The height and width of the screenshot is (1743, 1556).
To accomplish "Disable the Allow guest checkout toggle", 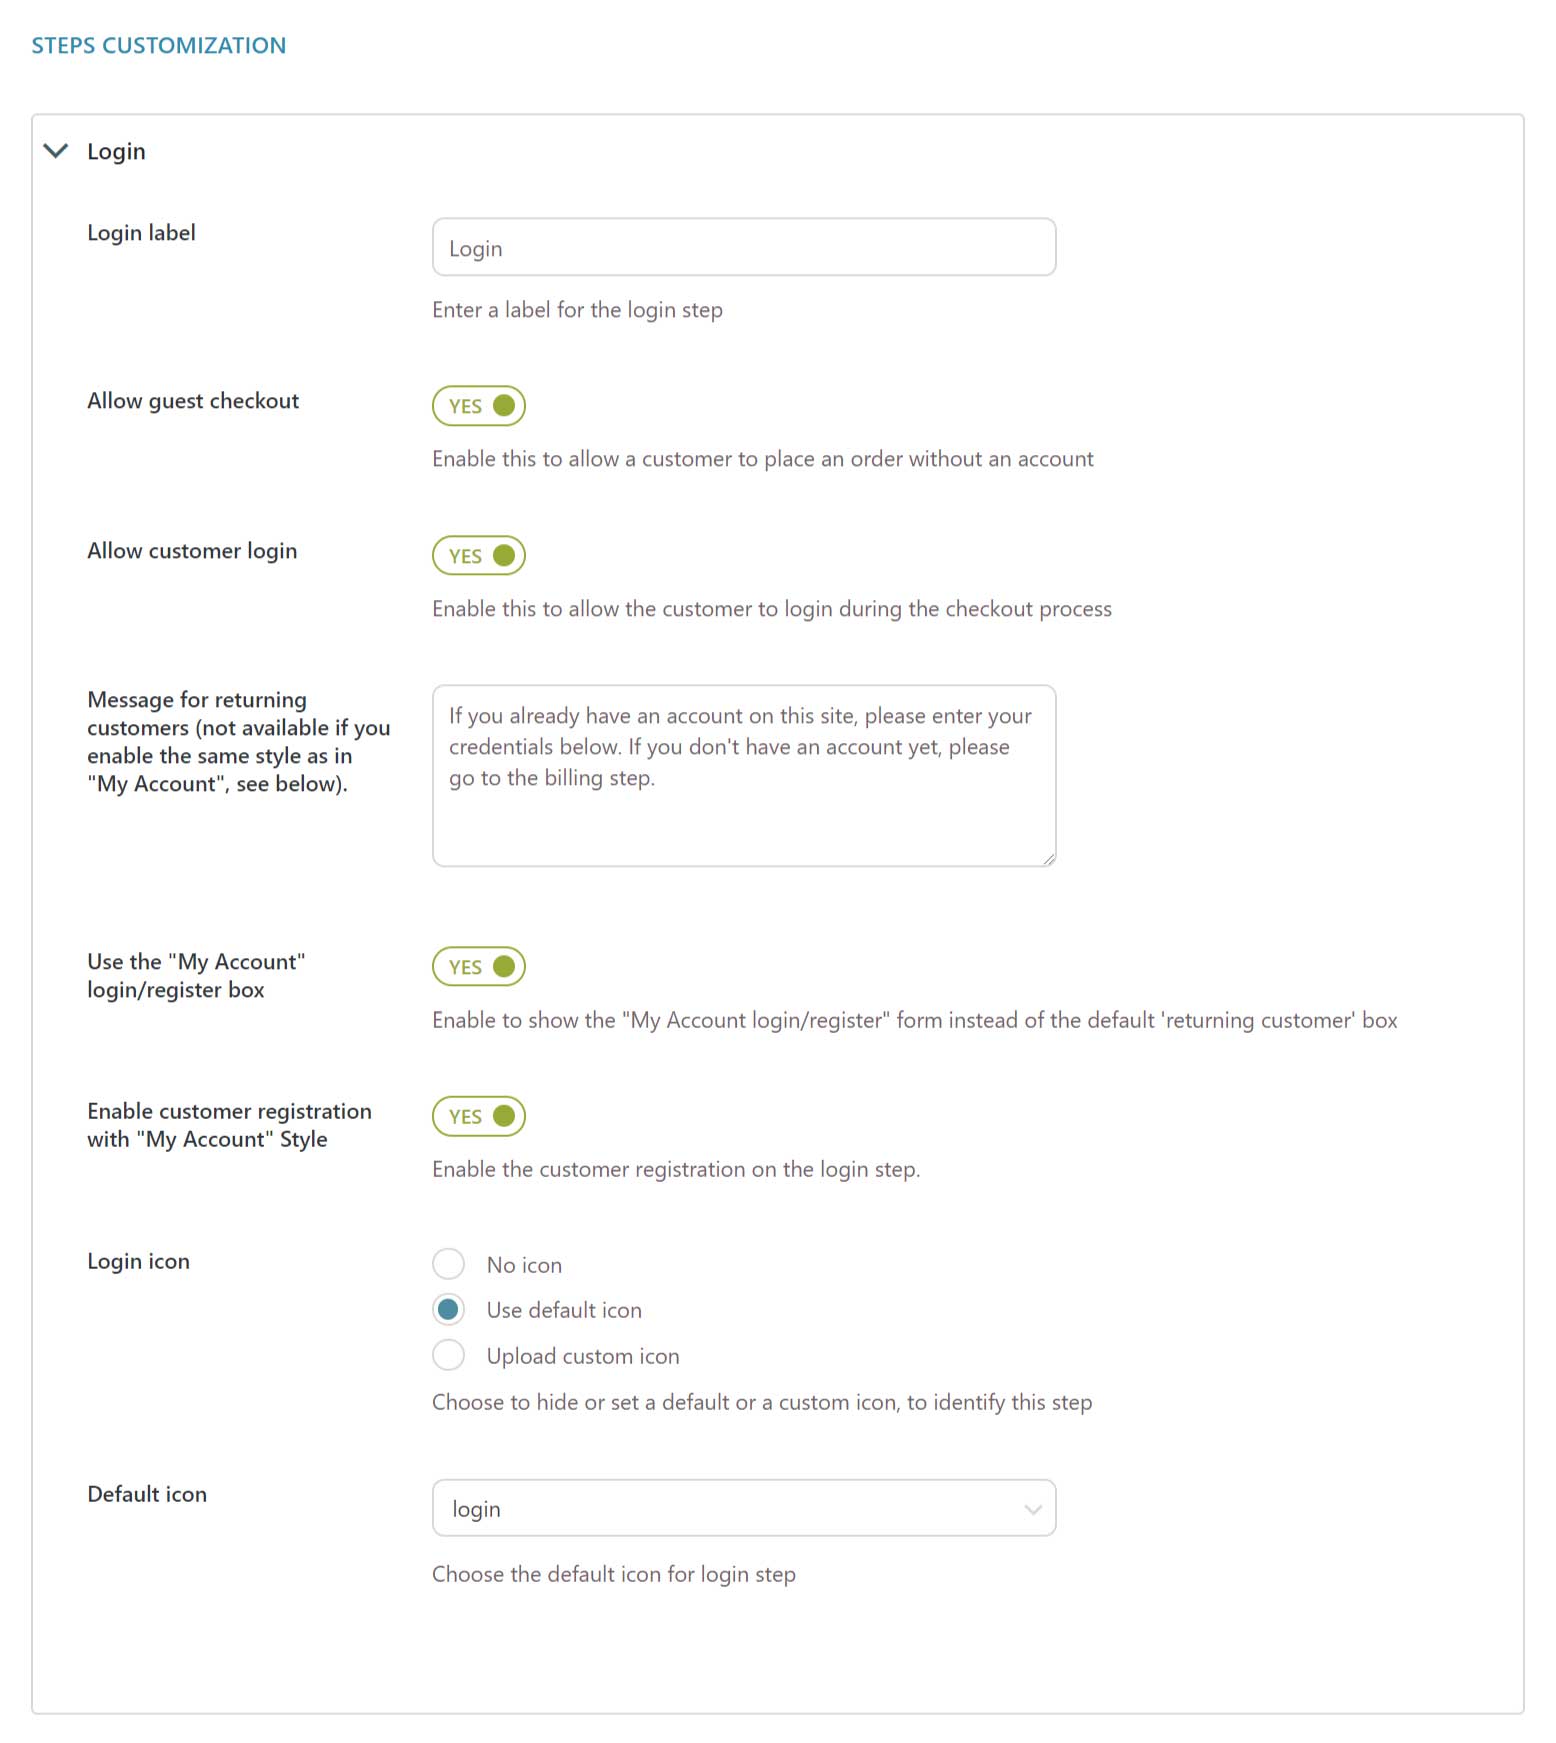I will pyautogui.click(x=479, y=406).
